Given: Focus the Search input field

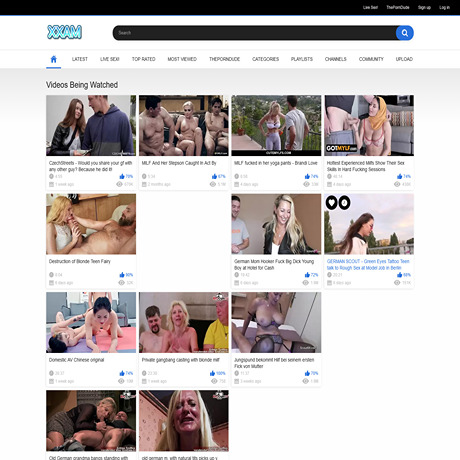Looking at the screenshot, I should tap(254, 33).
